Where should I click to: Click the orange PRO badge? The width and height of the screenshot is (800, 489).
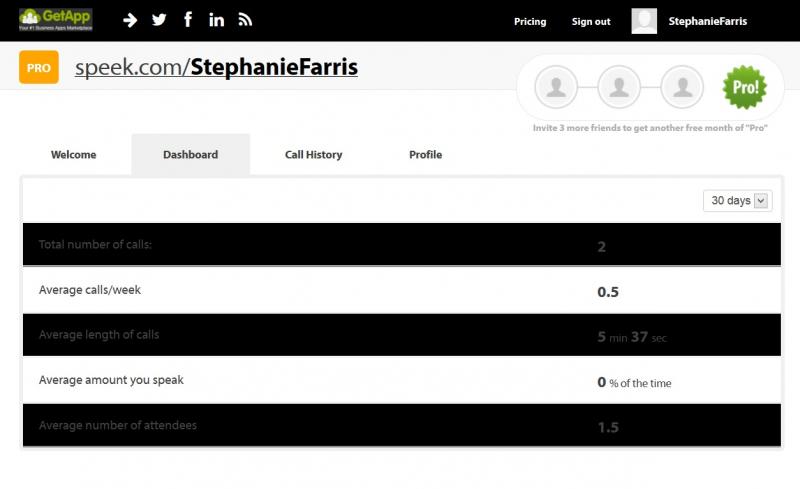(39, 67)
